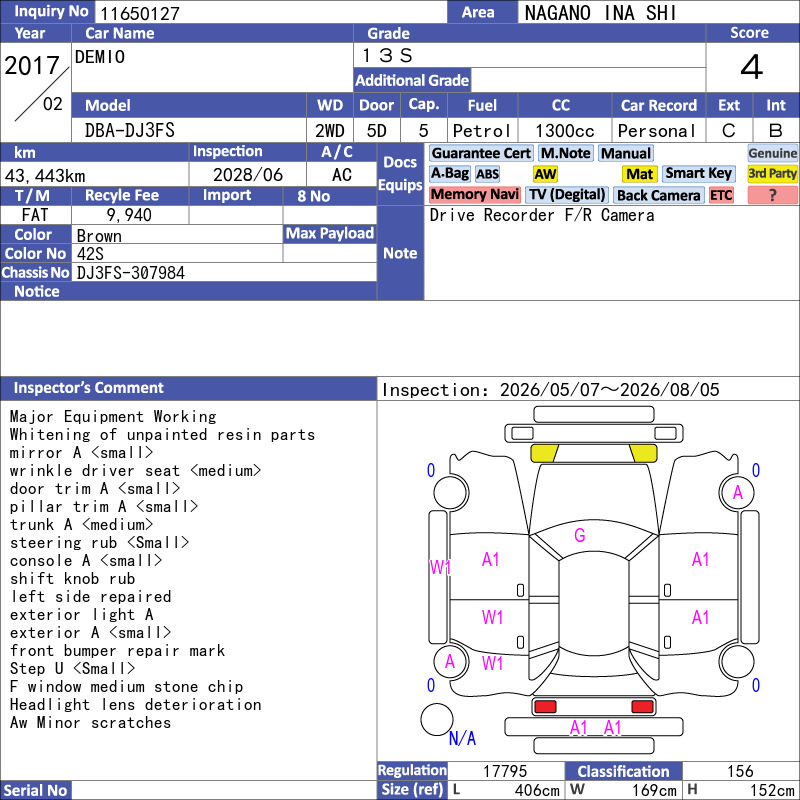Select the inspection expiry 2028/06
Viewport: 800px width, 800px height.
pos(248,175)
